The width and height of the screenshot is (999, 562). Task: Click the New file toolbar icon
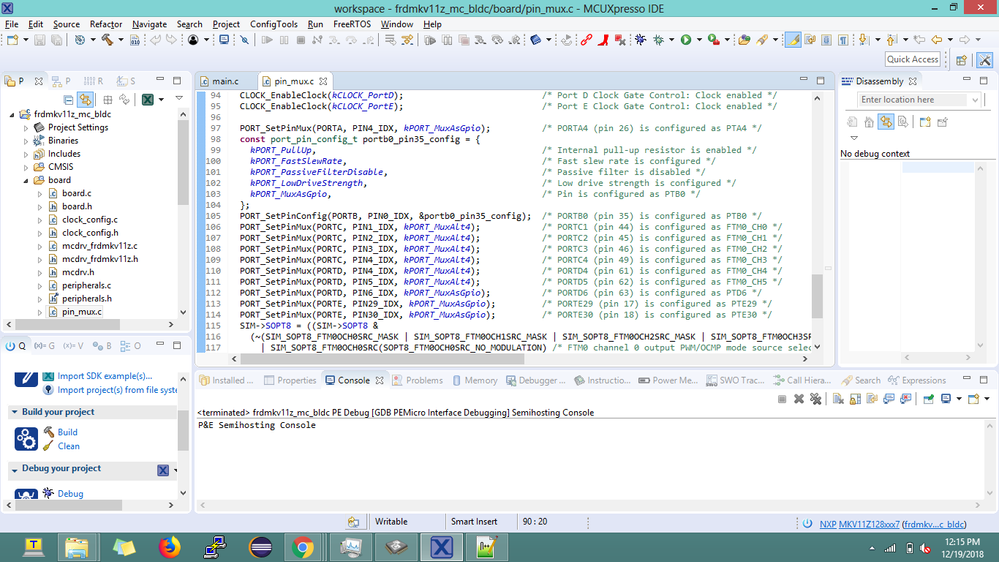12,40
